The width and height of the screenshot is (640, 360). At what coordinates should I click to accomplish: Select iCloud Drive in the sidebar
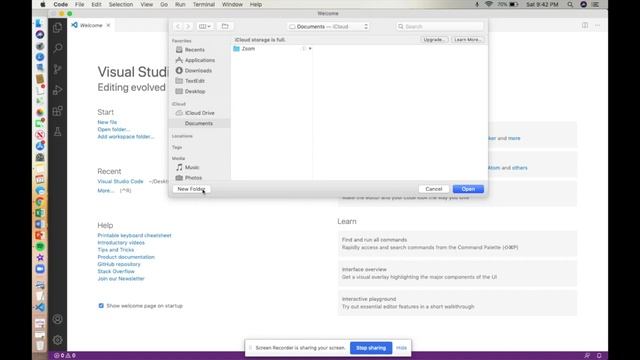pyautogui.click(x=200, y=113)
